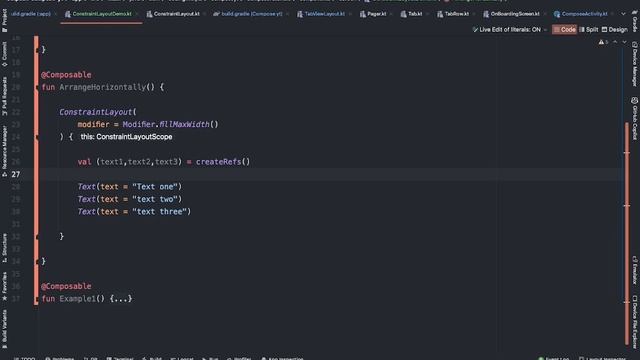Open OnBoardingScreen.kt tab
The image size is (640, 360).
pyautogui.click(x=511, y=14)
